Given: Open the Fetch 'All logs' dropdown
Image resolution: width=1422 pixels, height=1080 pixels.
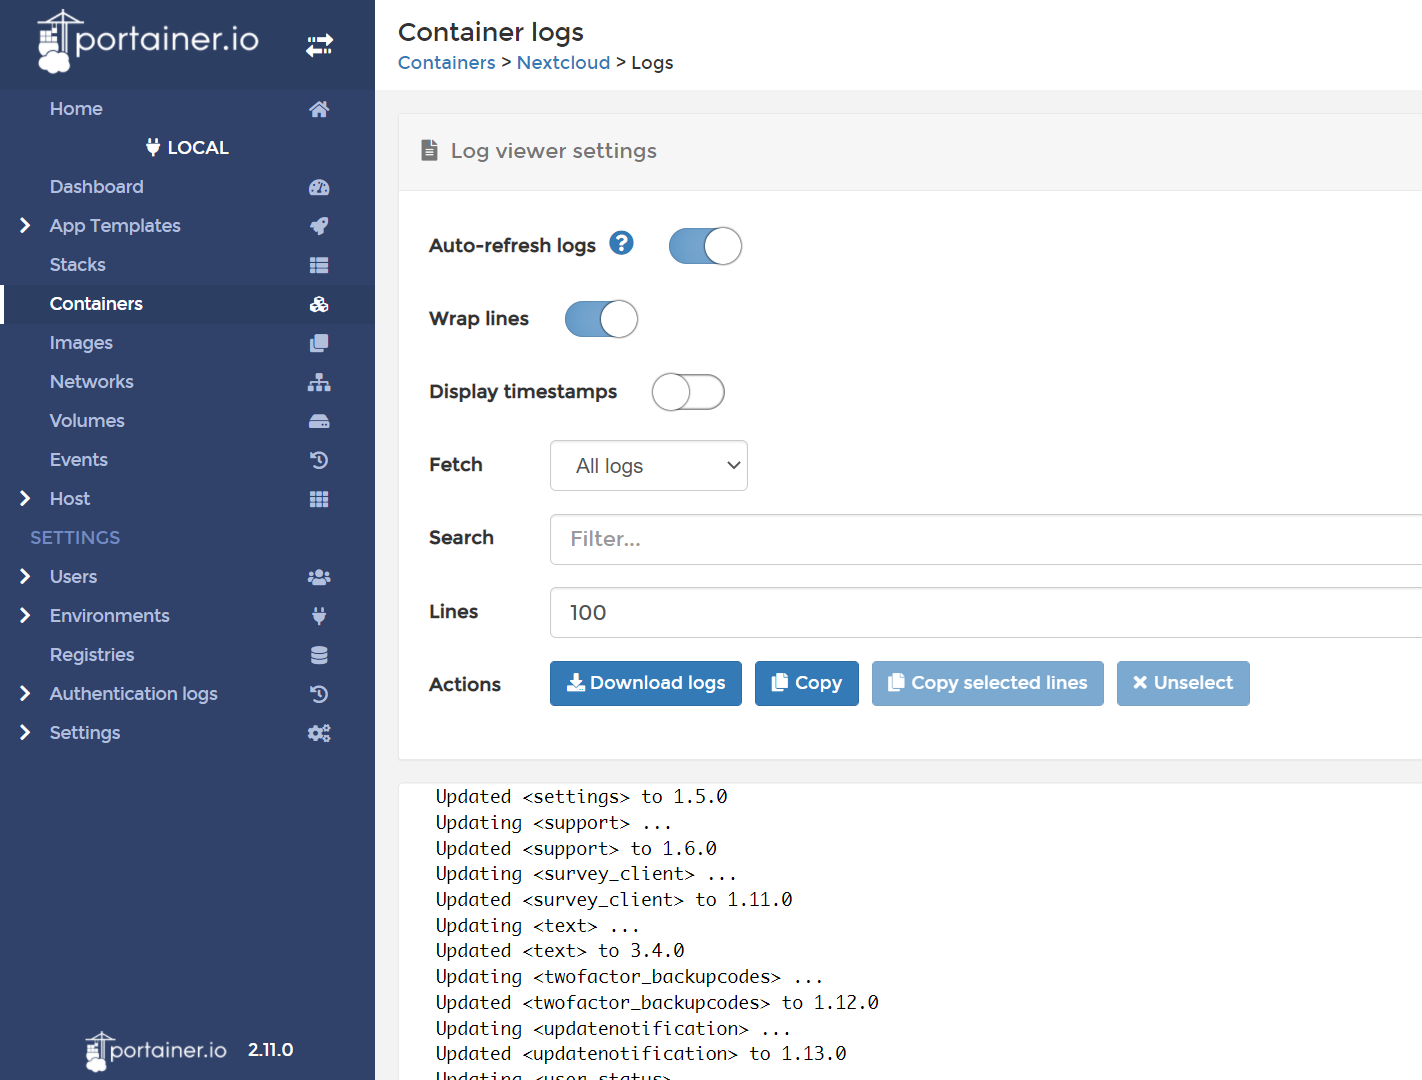Looking at the screenshot, I should [648, 466].
